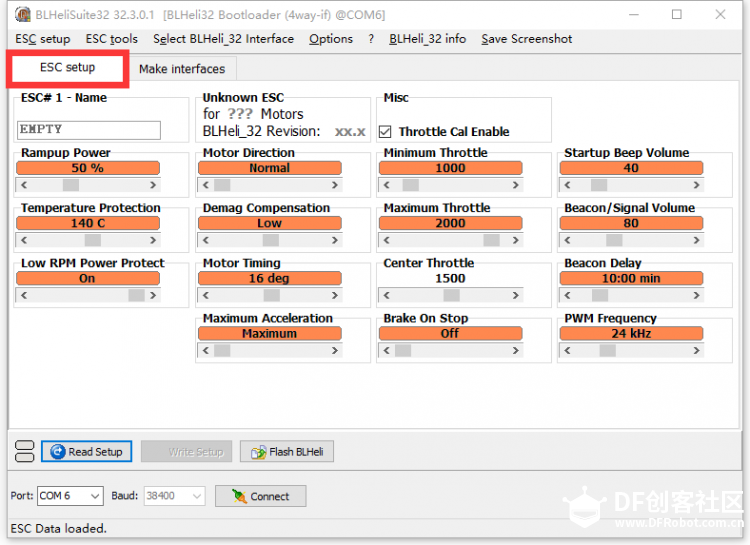
Task: Open the Baud 38400 dropdown
Action: 175,496
